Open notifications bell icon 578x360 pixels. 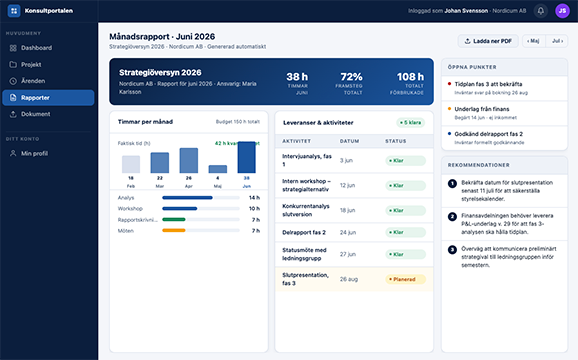[540, 11]
